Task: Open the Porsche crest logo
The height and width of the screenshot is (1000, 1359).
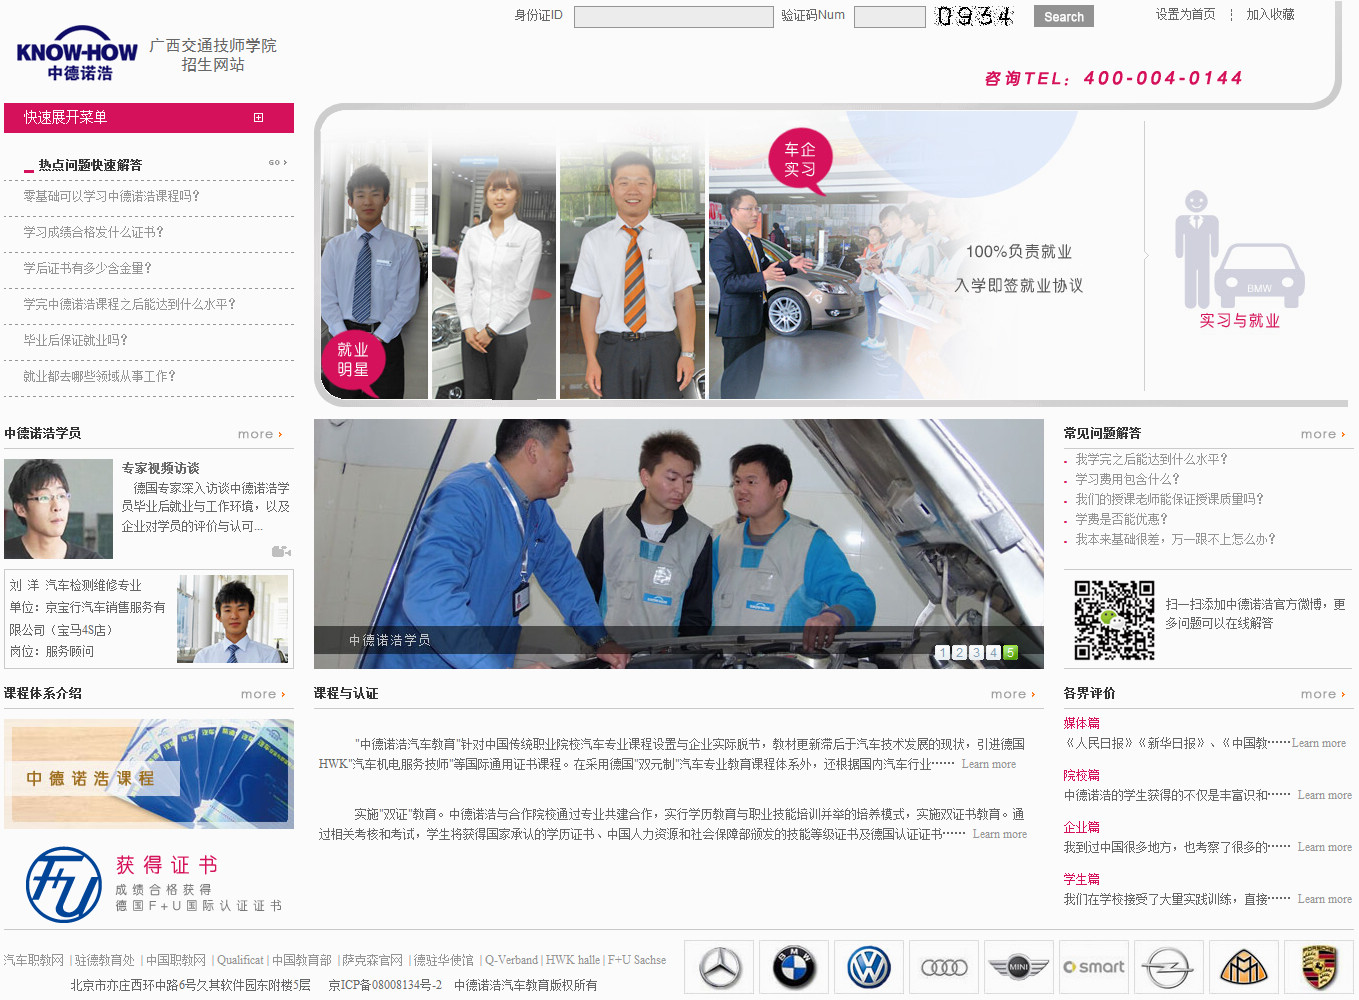Action: coord(1318,967)
